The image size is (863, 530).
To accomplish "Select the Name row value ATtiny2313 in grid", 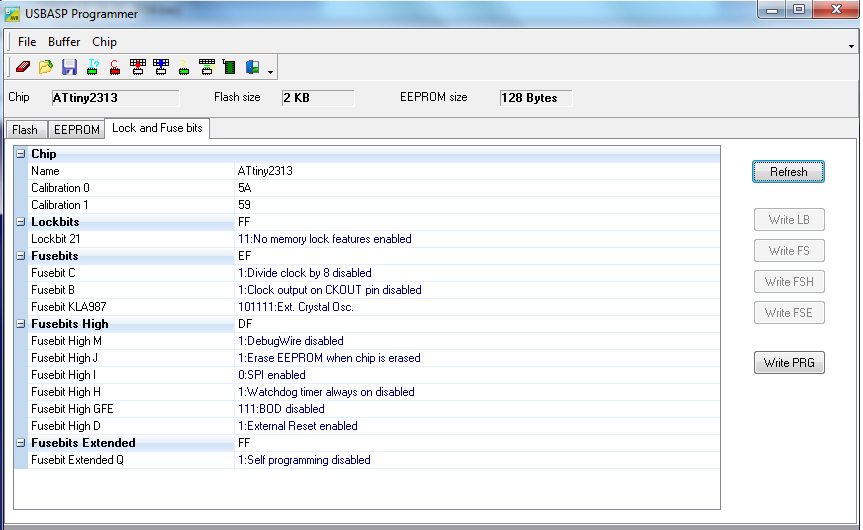I will 265,171.
